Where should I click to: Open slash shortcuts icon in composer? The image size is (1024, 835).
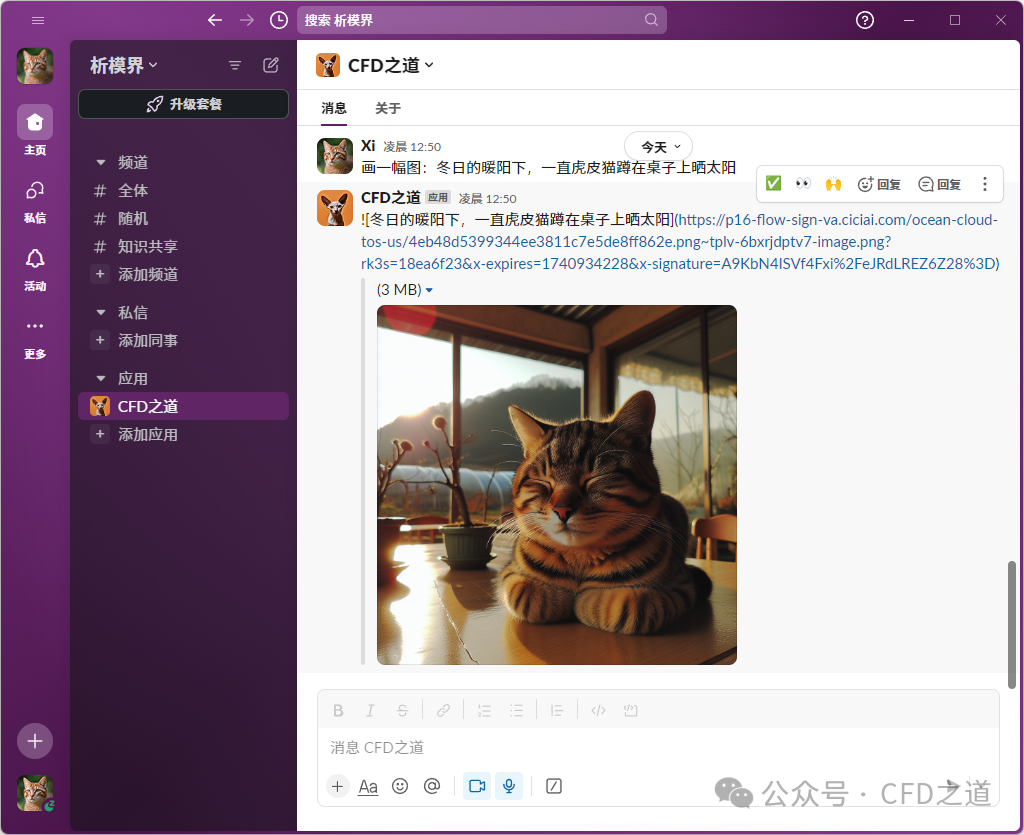(554, 786)
